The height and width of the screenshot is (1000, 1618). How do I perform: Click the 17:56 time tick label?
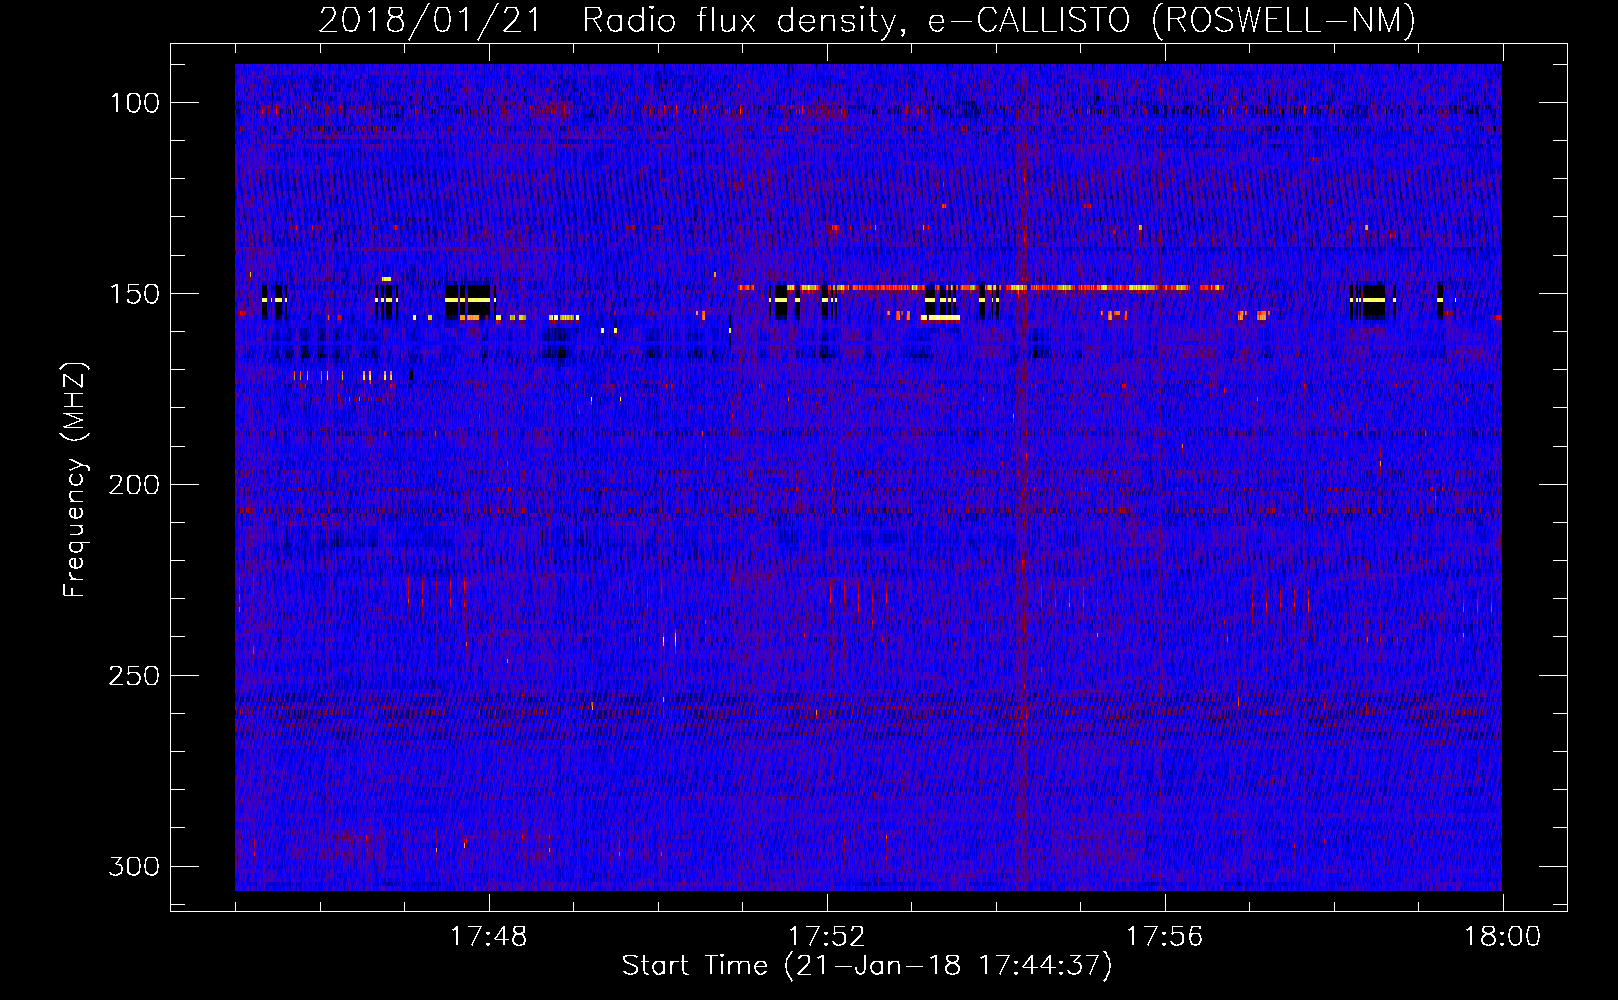(1164, 937)
